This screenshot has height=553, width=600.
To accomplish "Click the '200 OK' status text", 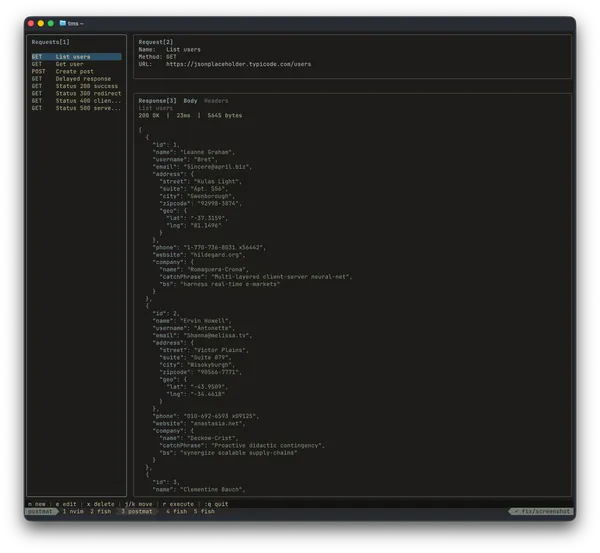I will [149, 115].
